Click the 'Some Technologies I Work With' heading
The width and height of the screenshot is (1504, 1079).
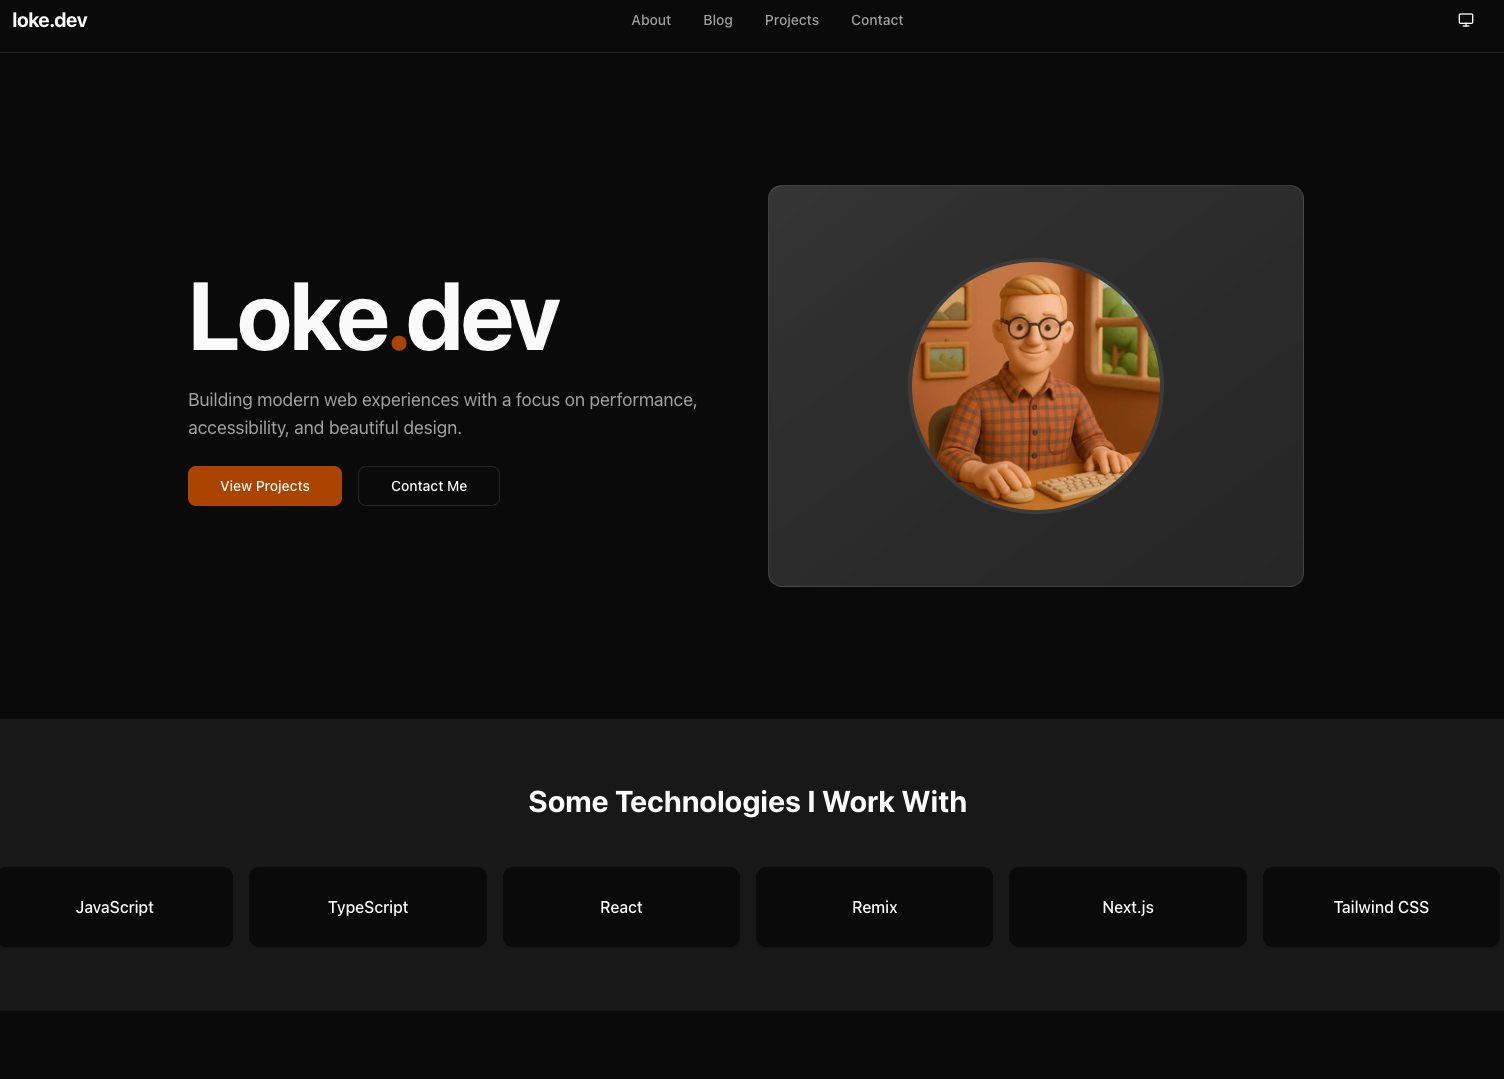pos(748,801)
